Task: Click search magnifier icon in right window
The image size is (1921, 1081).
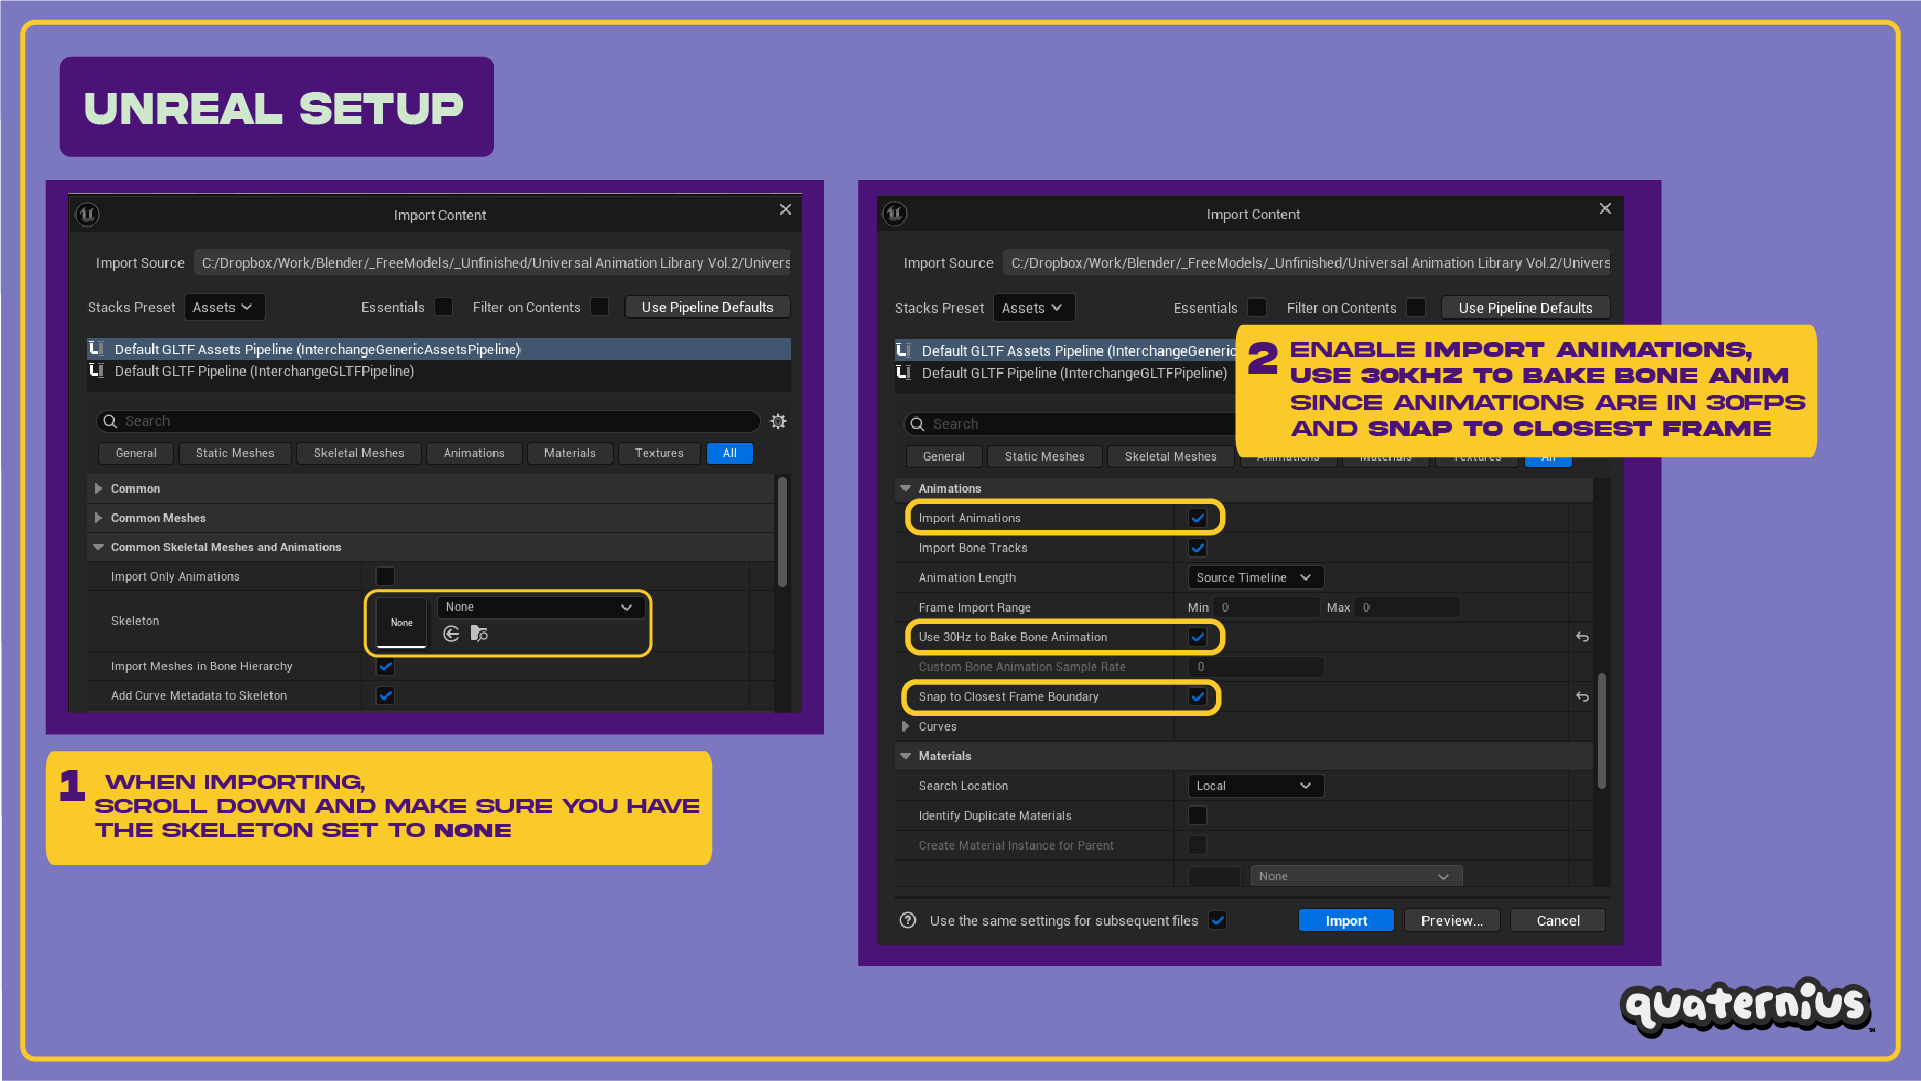Action: click(x=917, y=424)
